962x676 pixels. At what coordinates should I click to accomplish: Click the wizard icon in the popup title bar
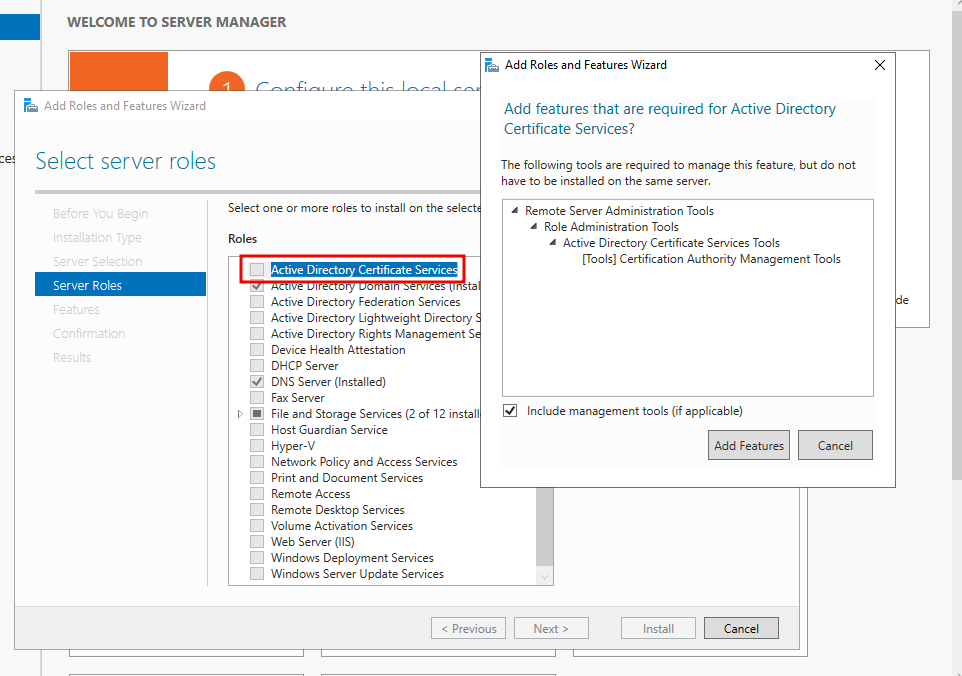click(492, 65)
